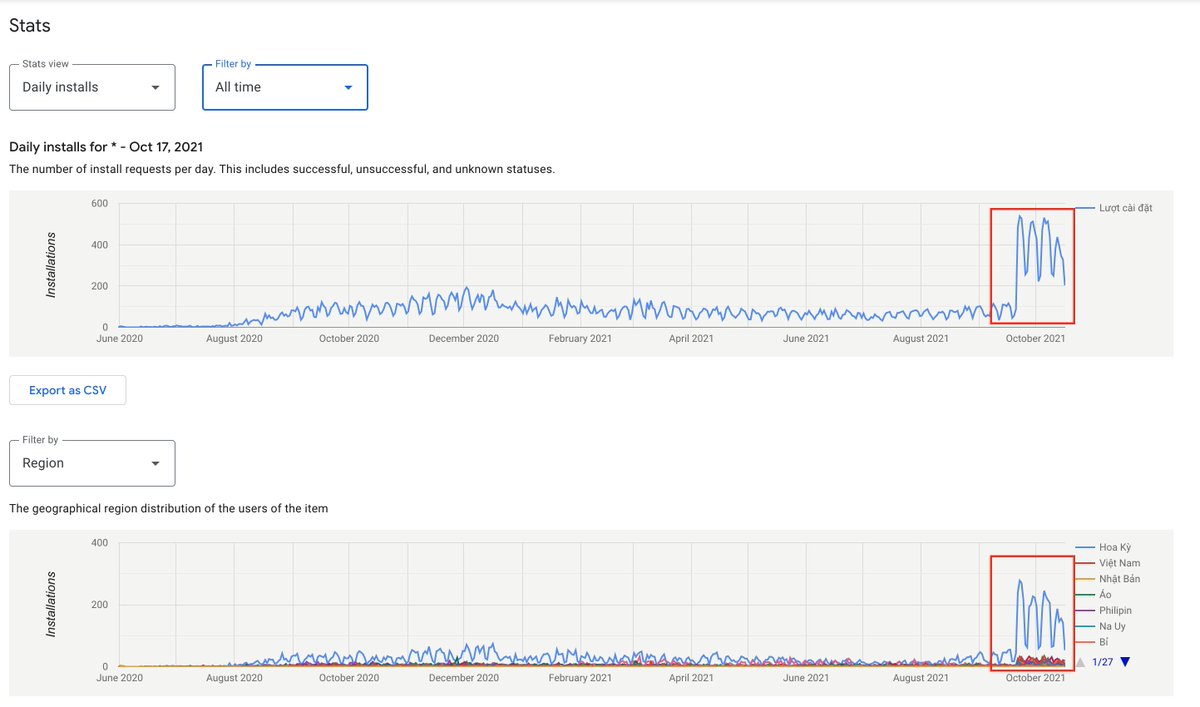Viewport: 1200px width, 707px height.
Task: Go to previous legend page arrow
Action: tap(1080, 661)
